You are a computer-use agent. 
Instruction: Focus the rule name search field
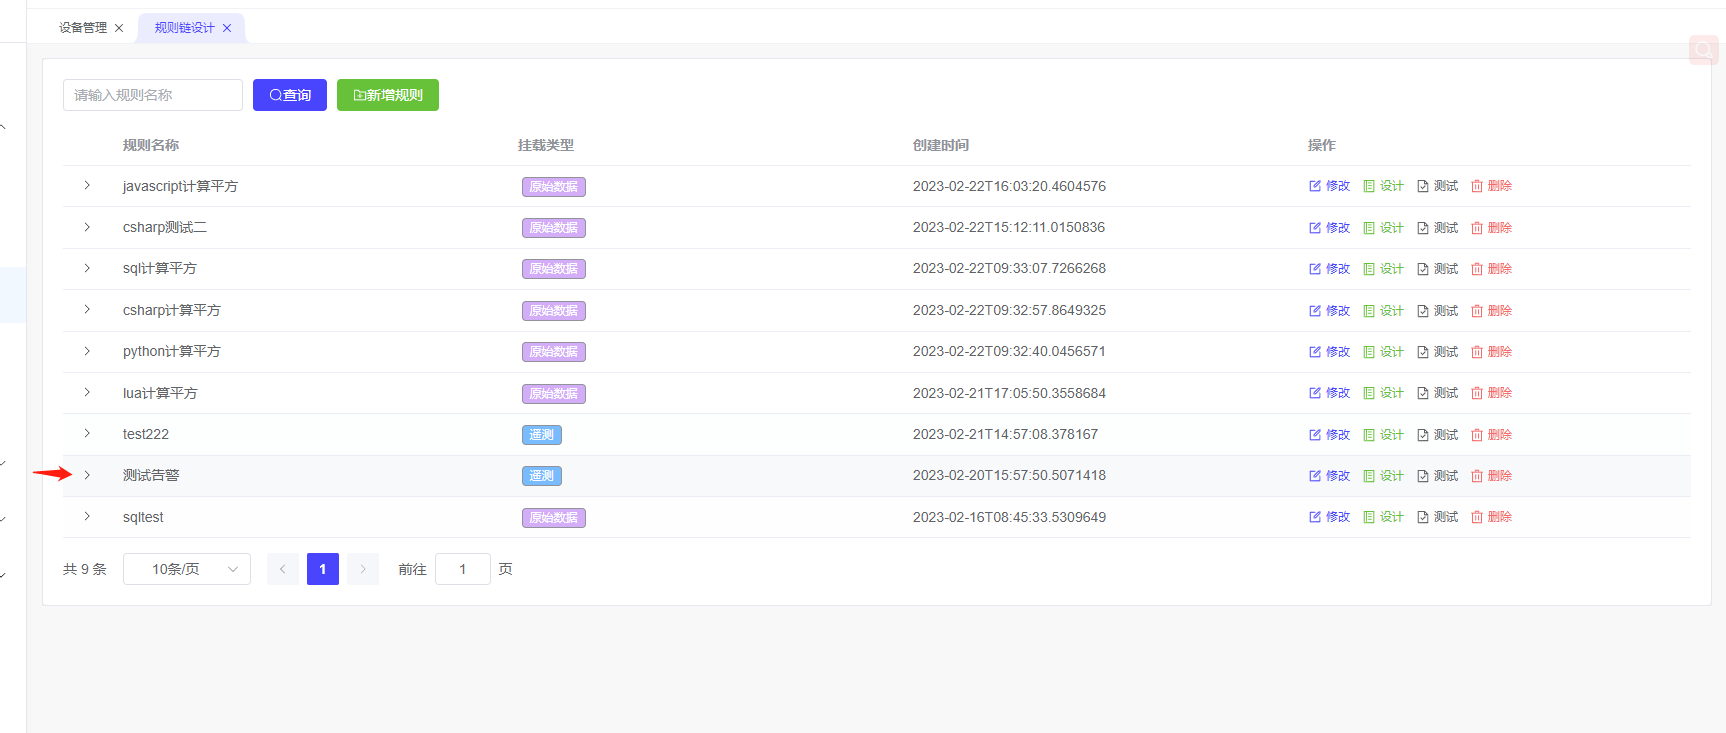153,95
